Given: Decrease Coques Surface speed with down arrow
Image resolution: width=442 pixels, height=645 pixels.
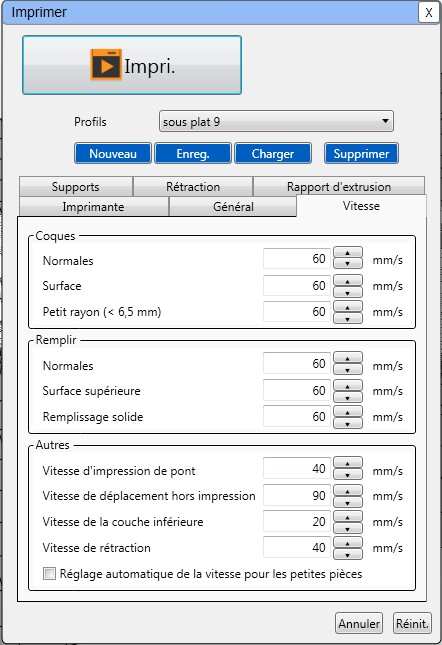Looking at the screenshot, I should coord(348,292).
